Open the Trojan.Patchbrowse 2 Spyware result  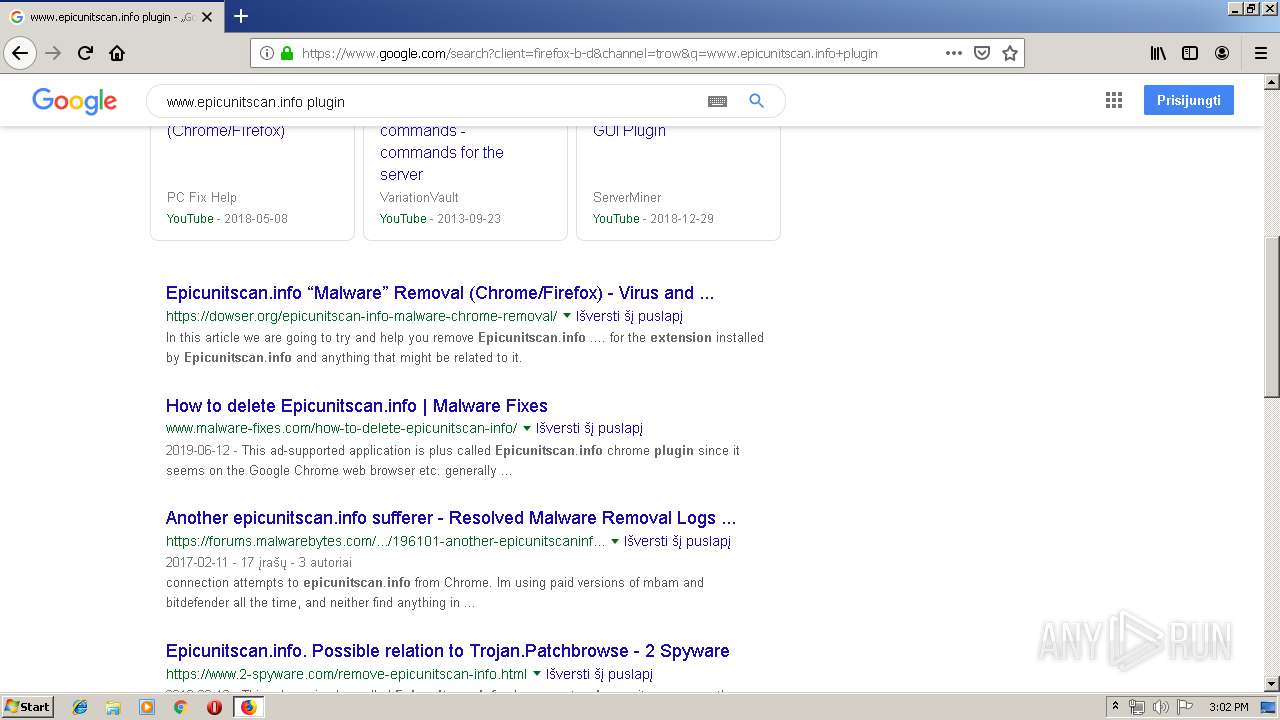[448, 651]
